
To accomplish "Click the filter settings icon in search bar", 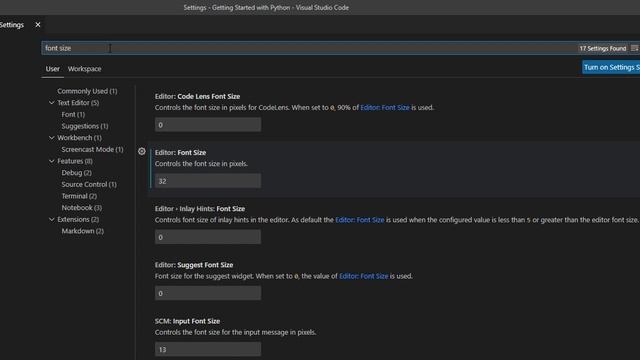I will [635, 48].
